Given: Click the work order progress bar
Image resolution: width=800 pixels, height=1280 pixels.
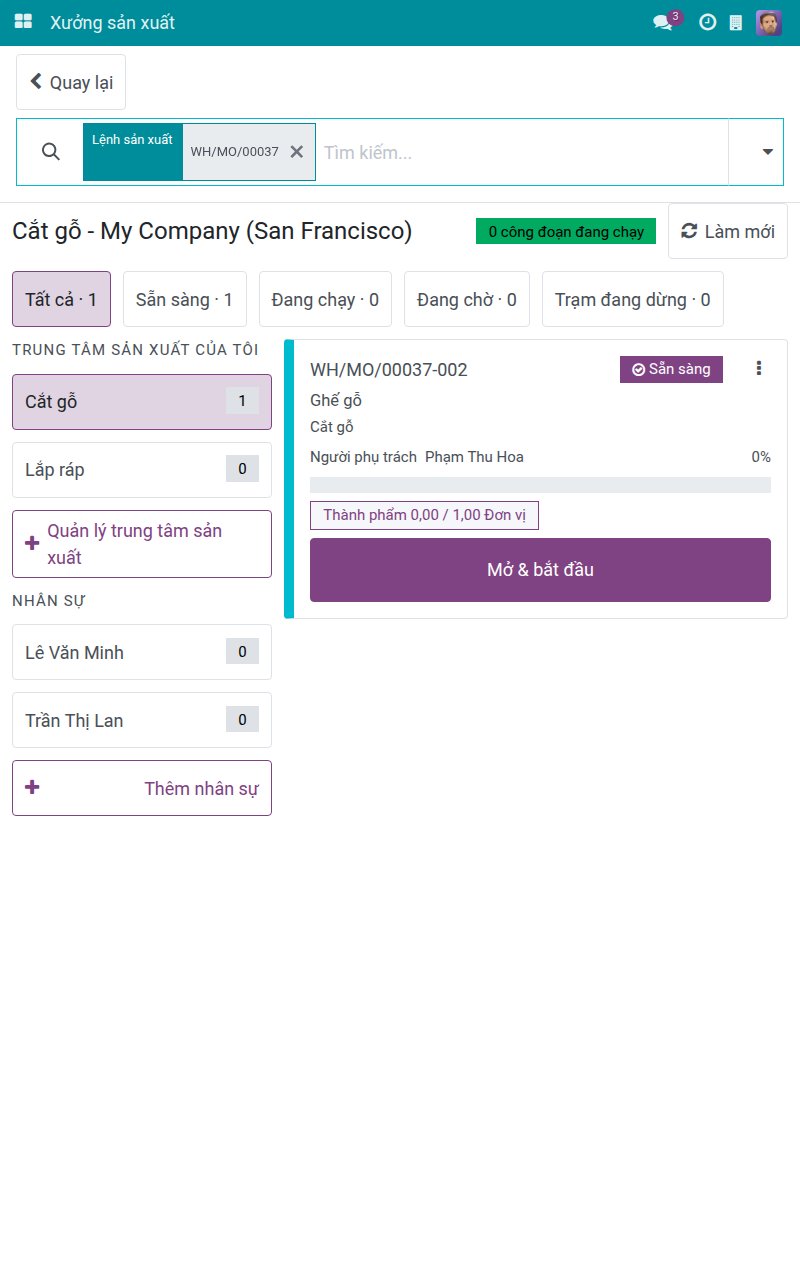Looking at the screenshot, I should (x=540, y=485).
